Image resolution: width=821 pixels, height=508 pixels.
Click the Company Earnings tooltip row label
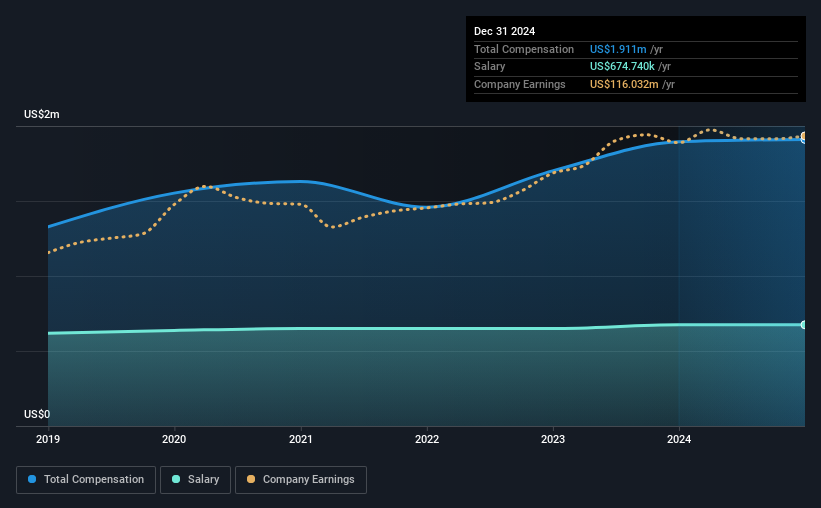click(x=519, y=84)
